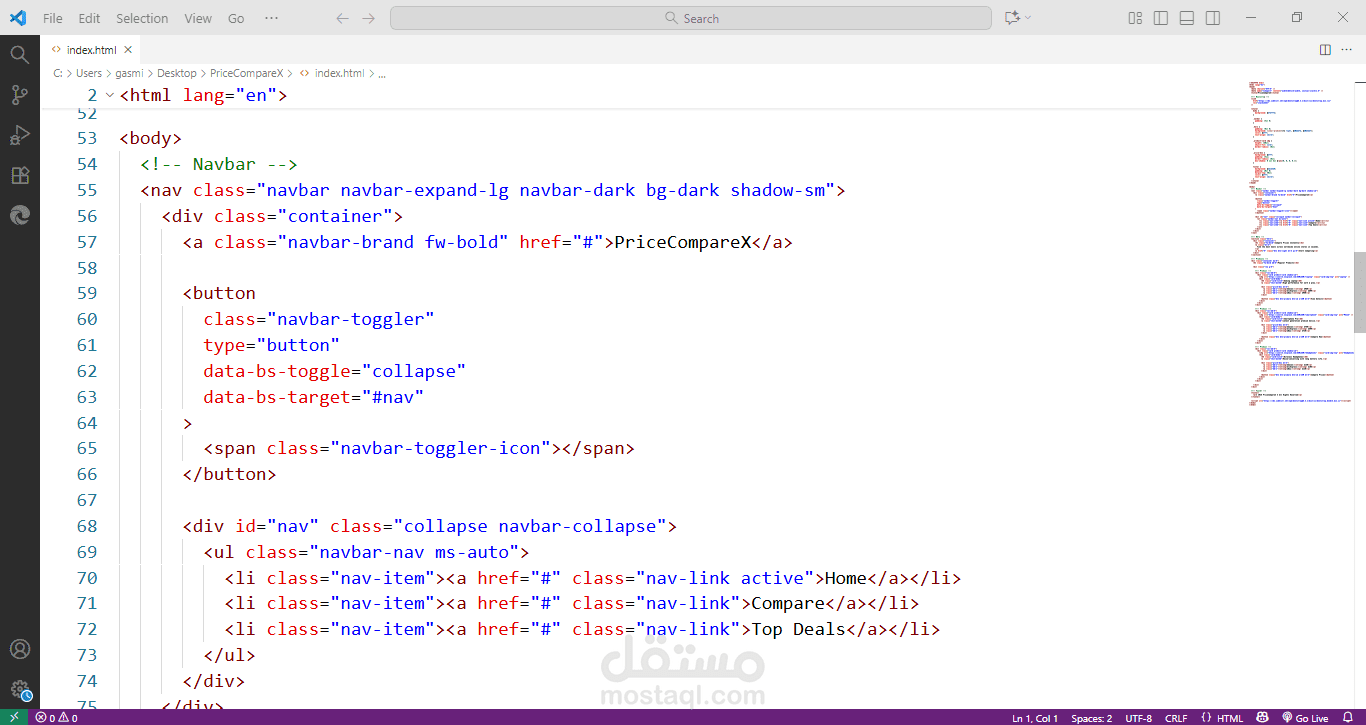Viewport: 1366px width, 725px height.
Task: Click "container" on line 56
Action: click(335, 216)
